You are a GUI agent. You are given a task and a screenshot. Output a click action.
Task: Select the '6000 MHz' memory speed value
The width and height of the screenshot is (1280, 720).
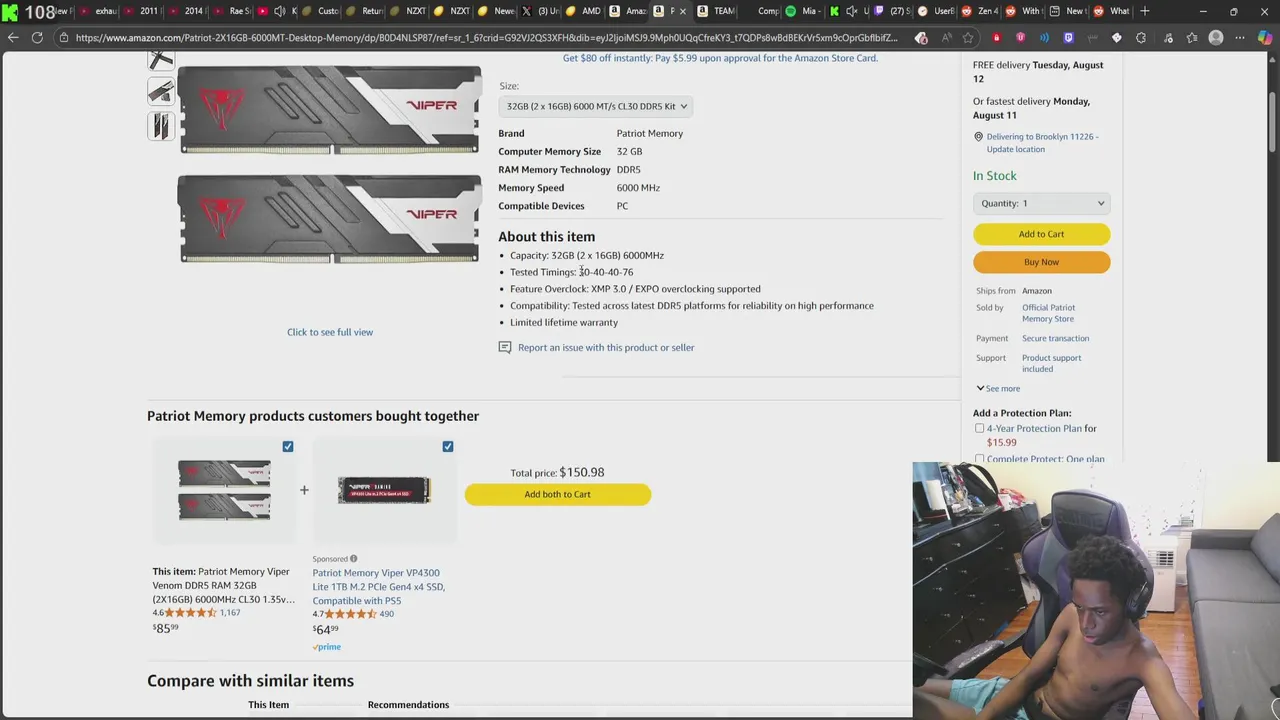(x=638, y=188)
